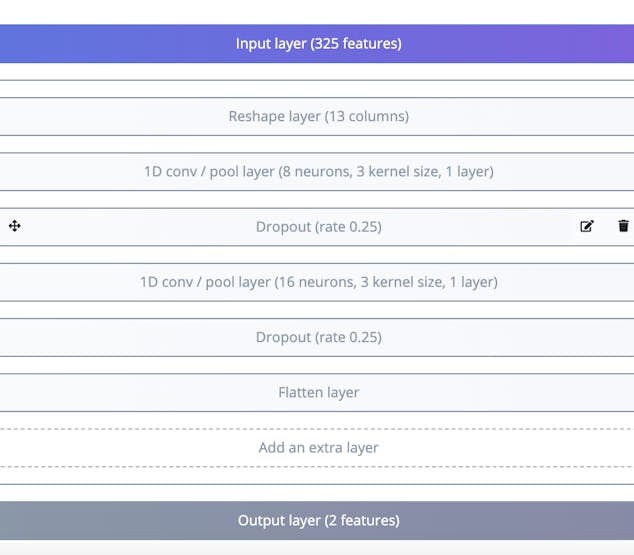Image resolution: width=634 pixels, height=555 pixels.
Task: Delete the first Dropout layer
Action: (x=624, y=226)
